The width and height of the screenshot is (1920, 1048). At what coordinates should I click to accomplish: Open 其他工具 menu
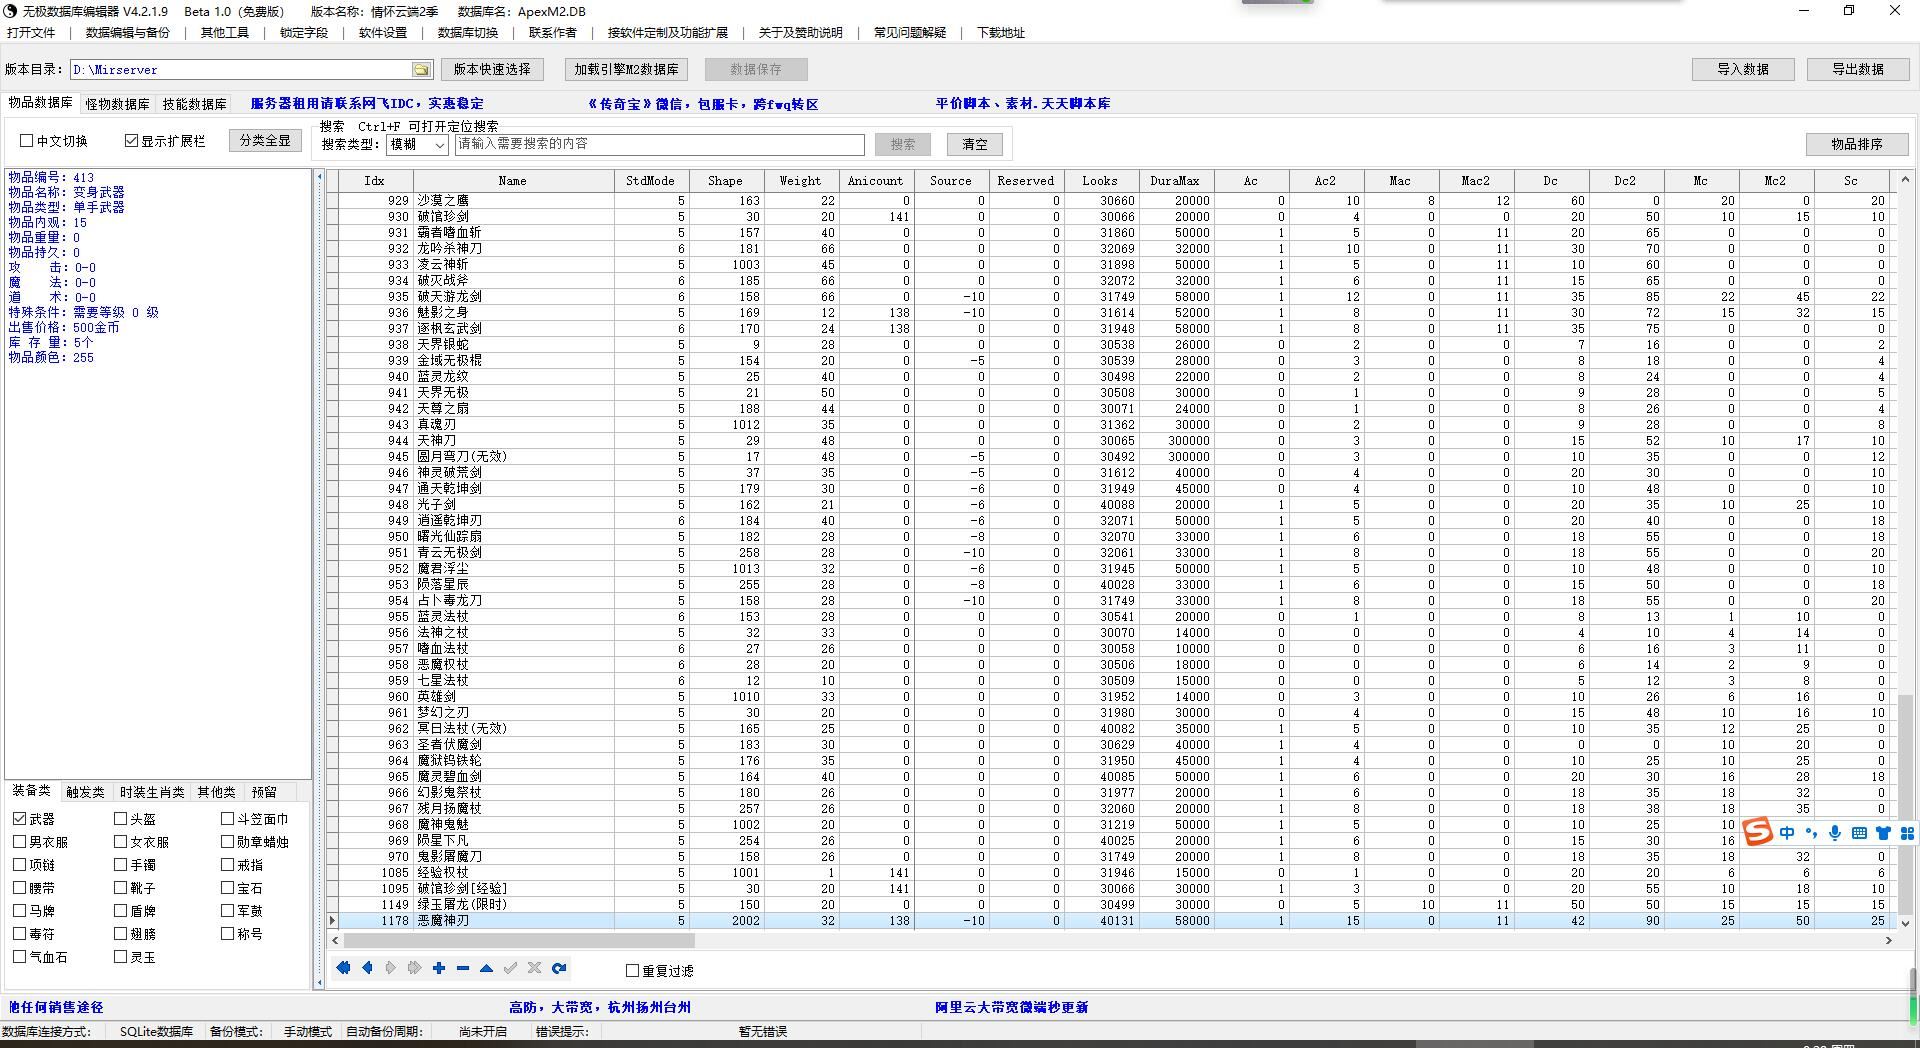pyautogui.click(x=225, y=33)
